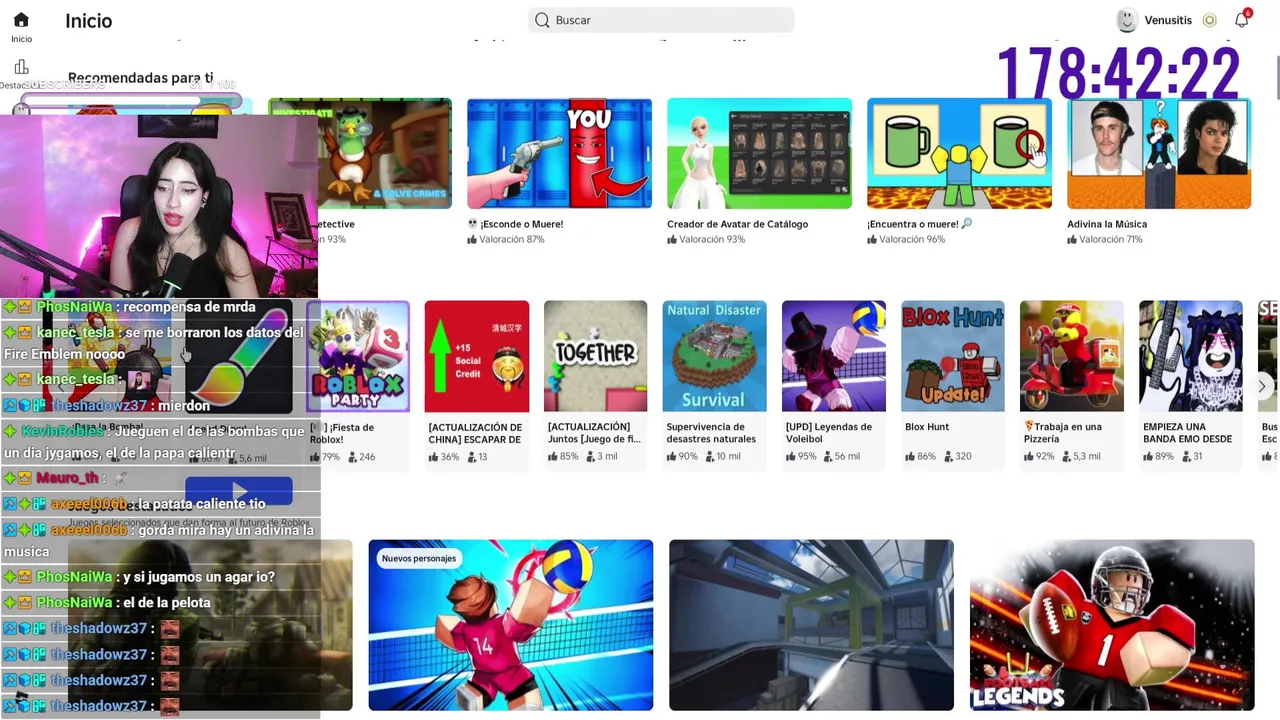Open the Leyendas de Voleibol thumbnail
The image size is (1280, 720).
click(833, 356)
